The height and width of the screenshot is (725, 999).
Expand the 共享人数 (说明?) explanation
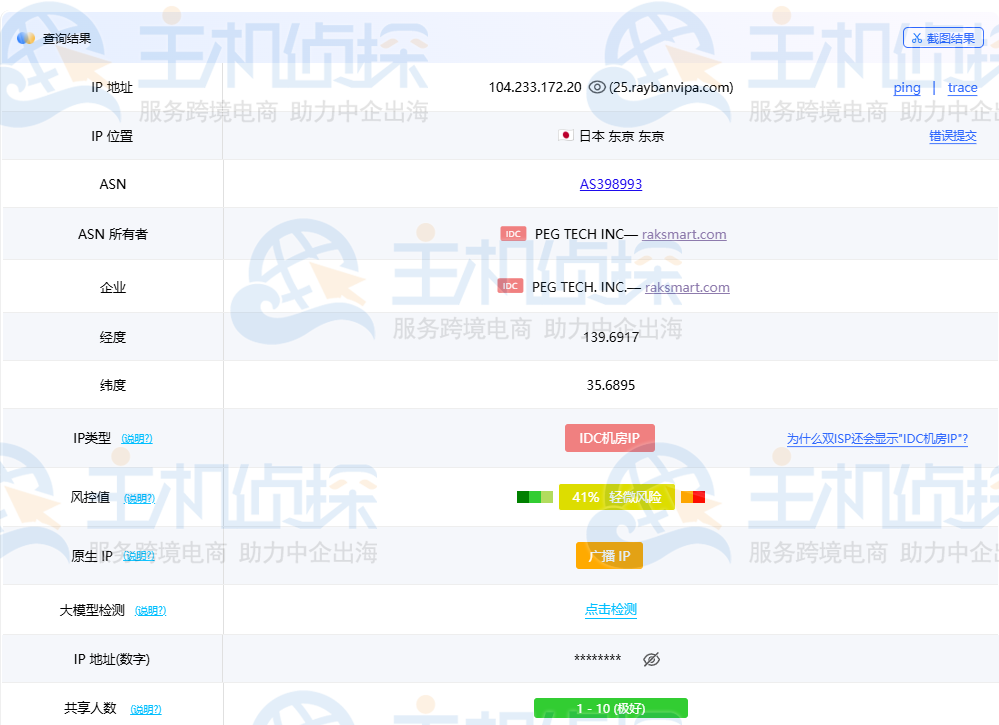145,708
